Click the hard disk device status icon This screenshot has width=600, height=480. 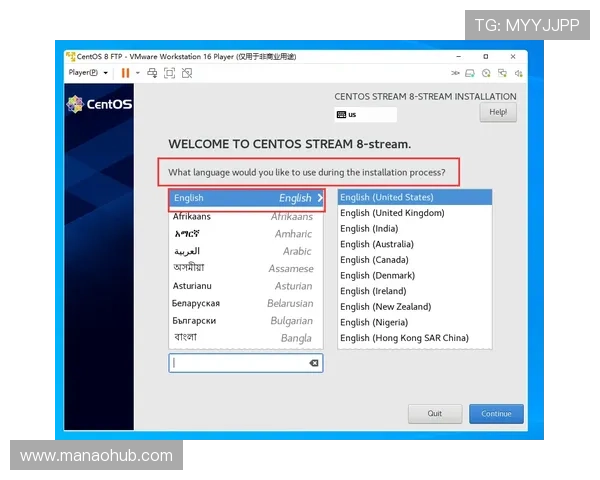470,73
